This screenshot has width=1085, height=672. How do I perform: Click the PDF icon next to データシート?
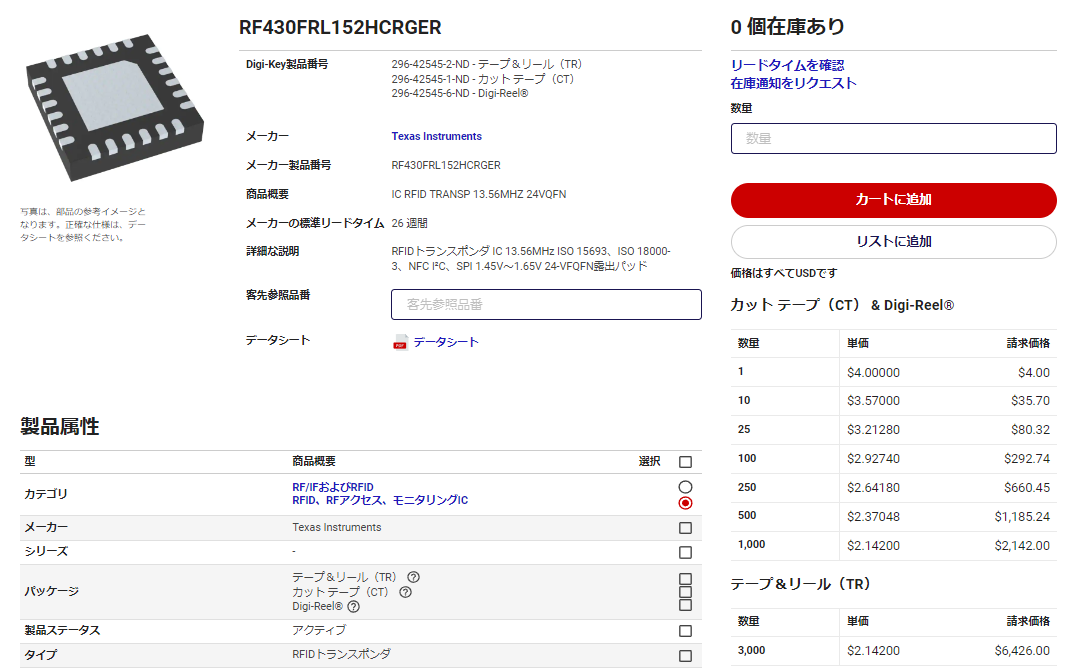(400, 343)
